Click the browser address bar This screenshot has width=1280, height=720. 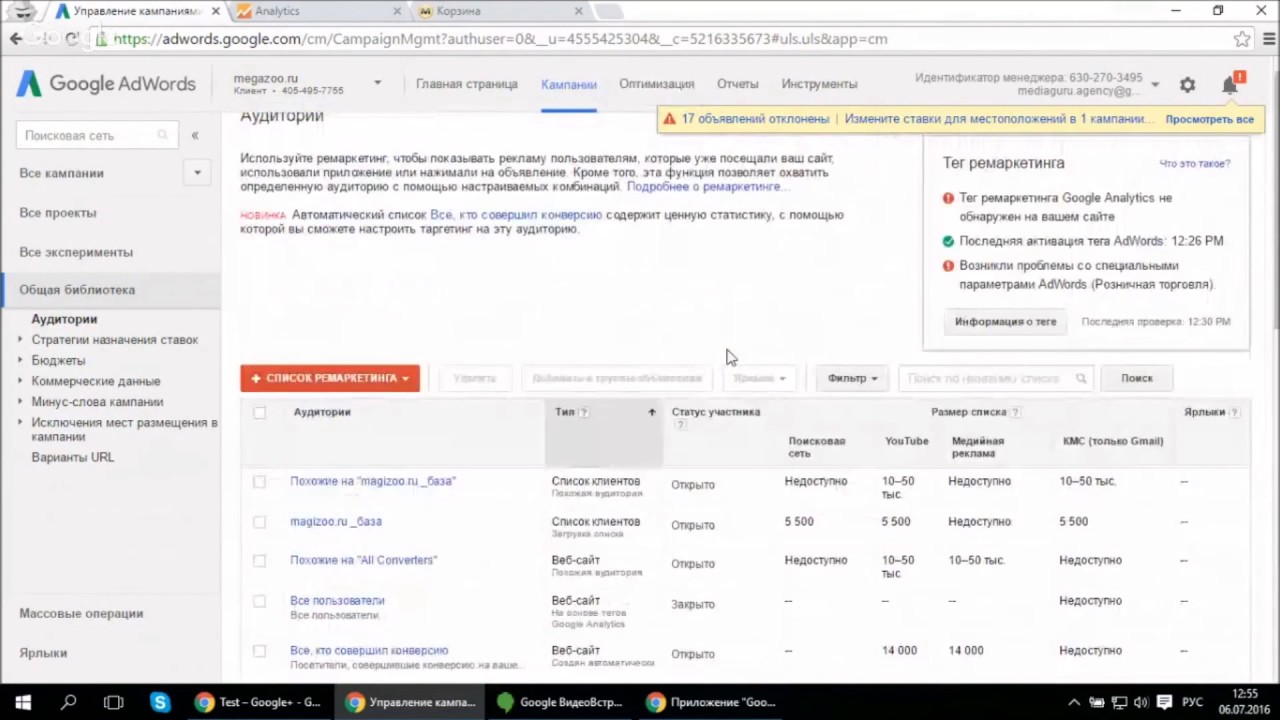tap(660, 39)
